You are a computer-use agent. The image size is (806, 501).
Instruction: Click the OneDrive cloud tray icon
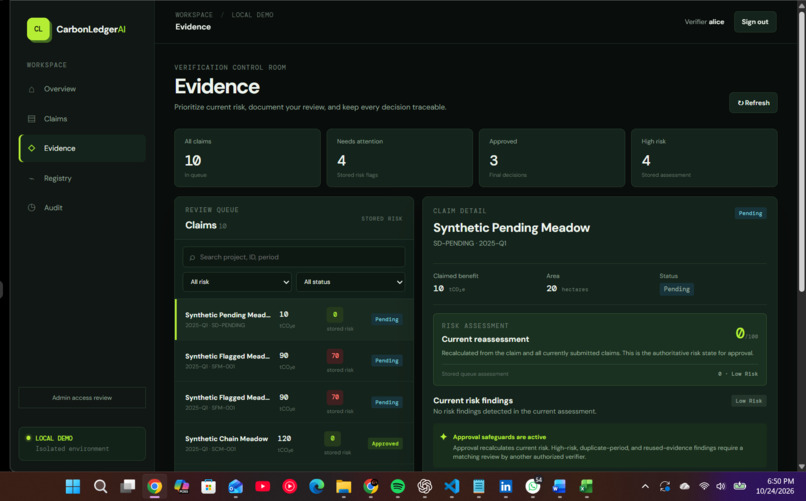coord(685,486)
